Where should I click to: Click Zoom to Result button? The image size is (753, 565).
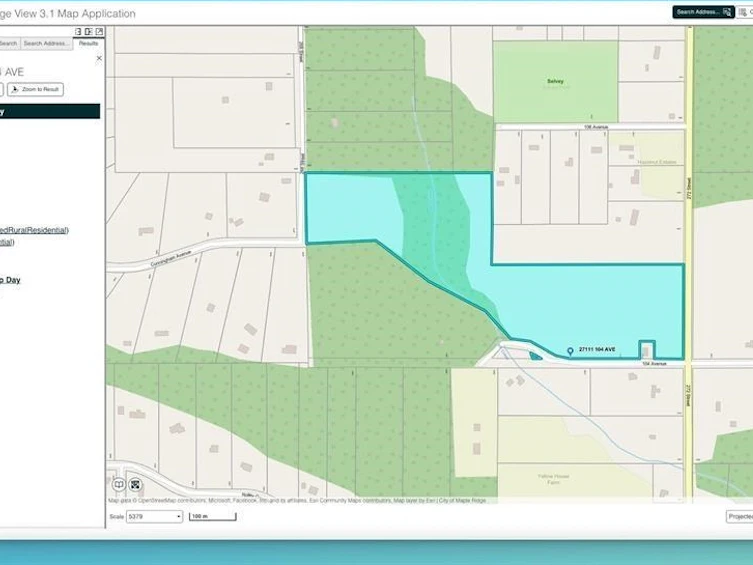pyautogui.click(x=36, y=89)
